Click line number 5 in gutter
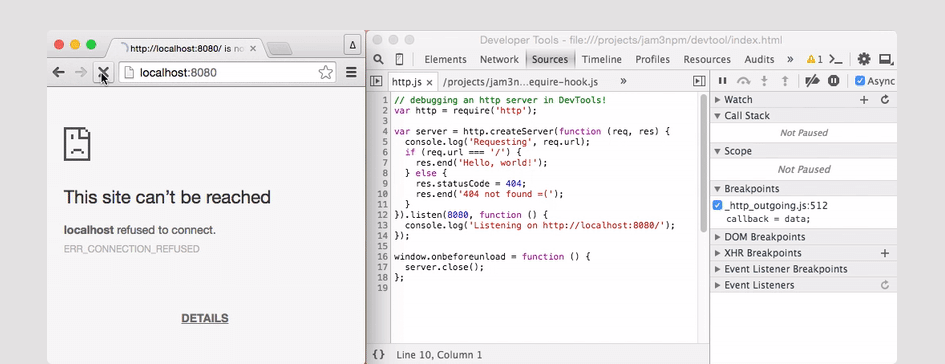This screenshot has width=945, height=364. [x=386, y=142]
